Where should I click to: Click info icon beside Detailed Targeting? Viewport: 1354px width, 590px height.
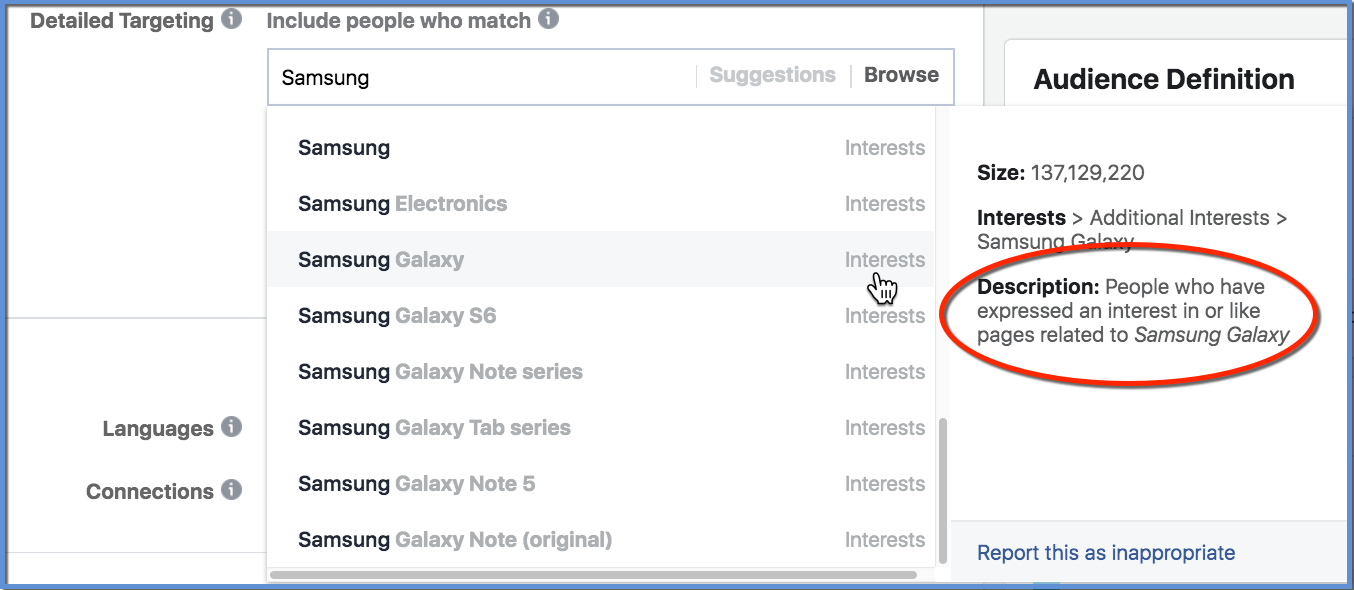(x=232, y=19)
